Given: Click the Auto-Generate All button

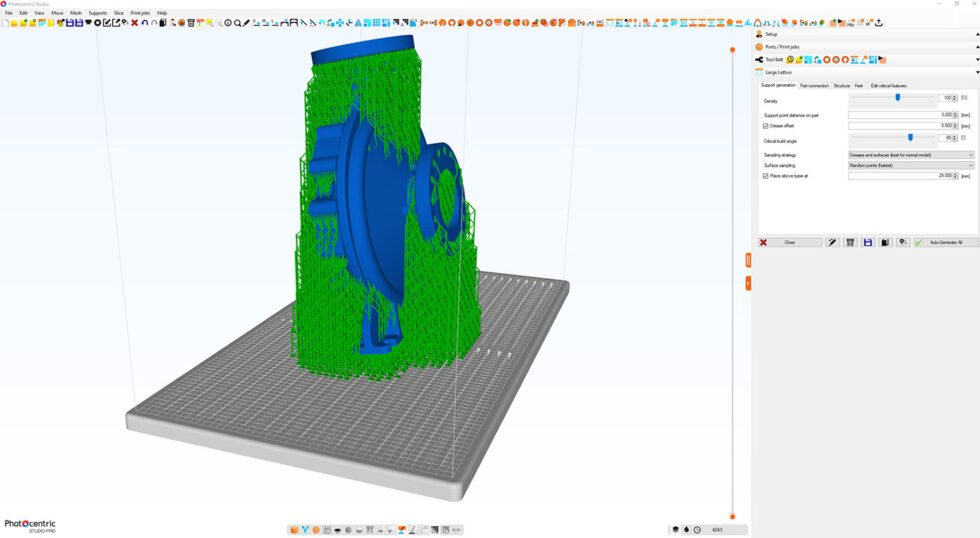Looking at the screenshot, I should coord(946,242).
